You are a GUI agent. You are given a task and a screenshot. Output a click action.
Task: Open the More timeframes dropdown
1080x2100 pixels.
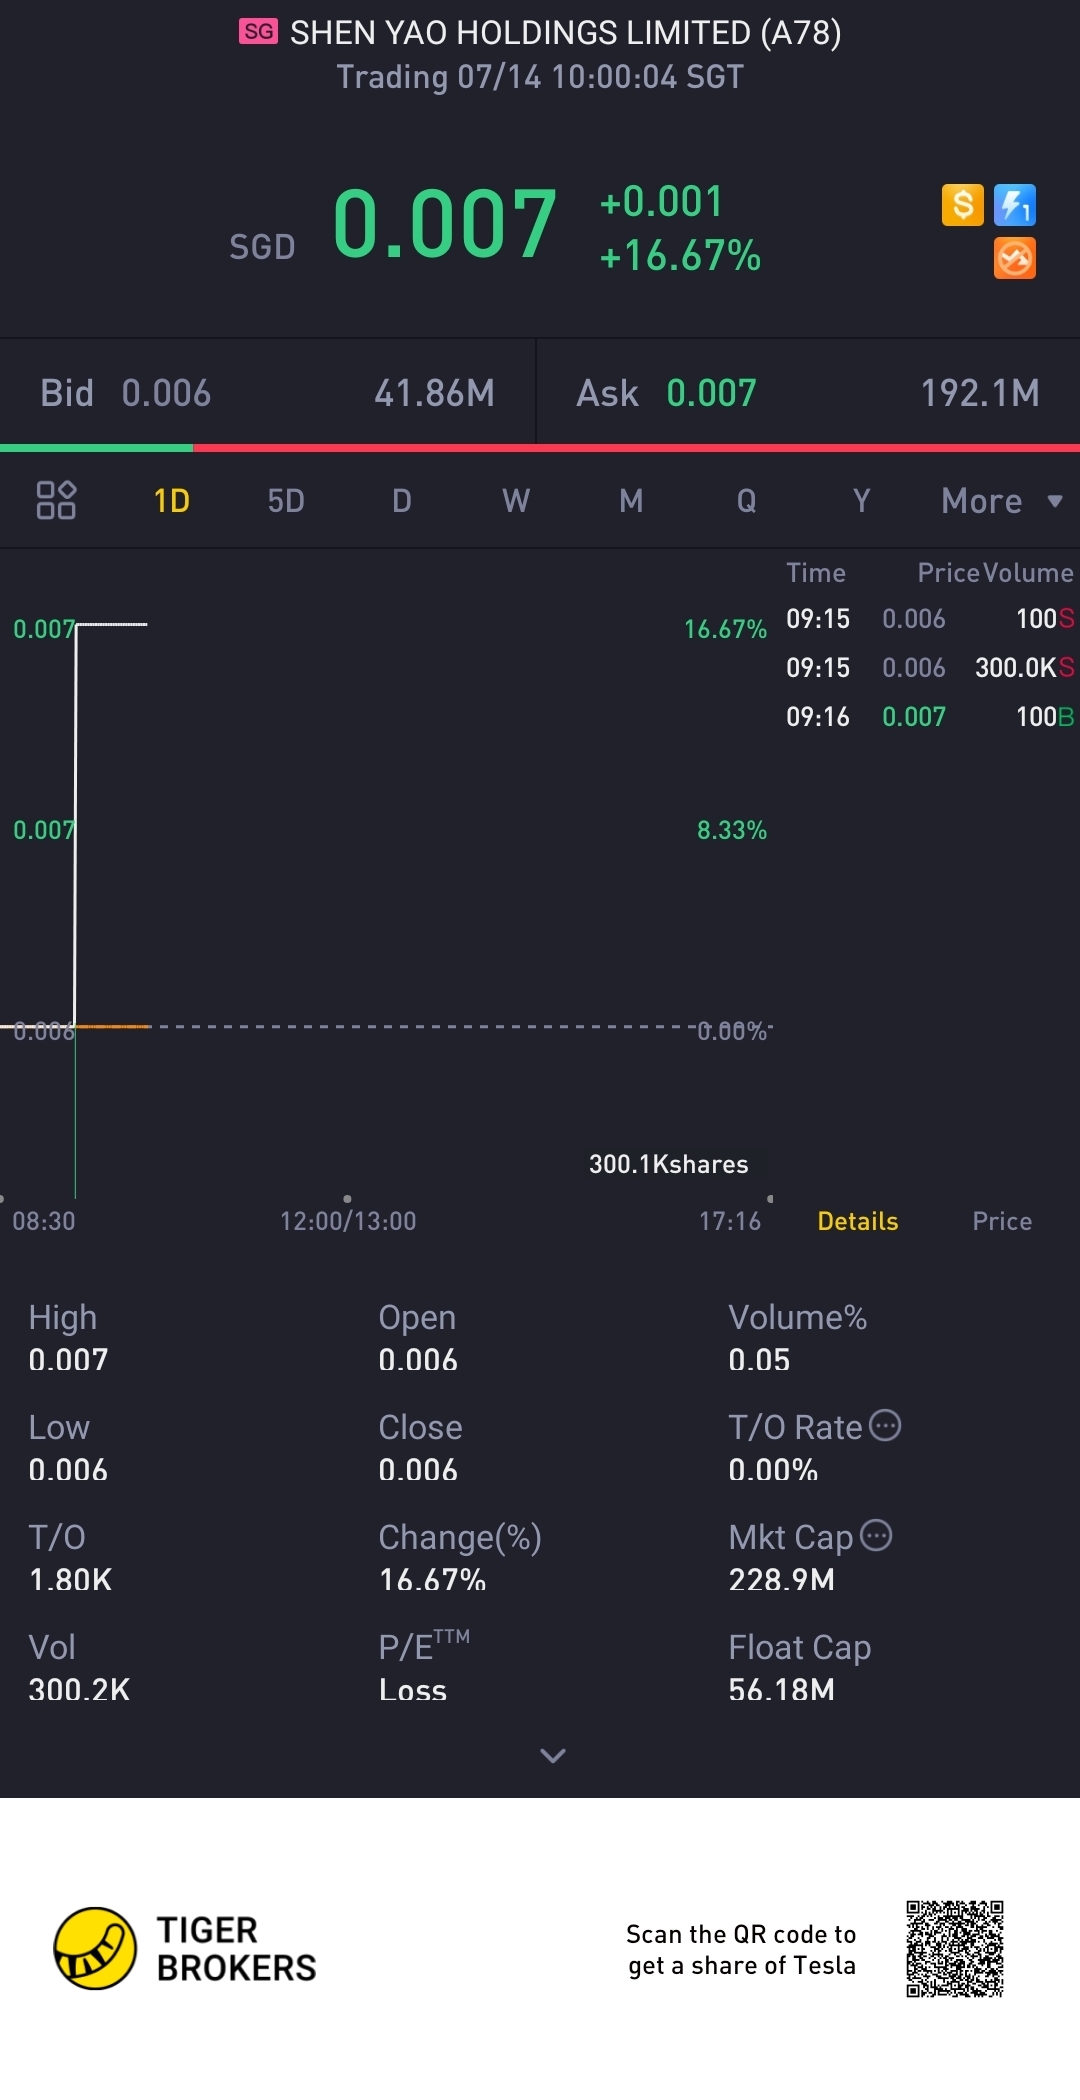[x=1000, y=500]
